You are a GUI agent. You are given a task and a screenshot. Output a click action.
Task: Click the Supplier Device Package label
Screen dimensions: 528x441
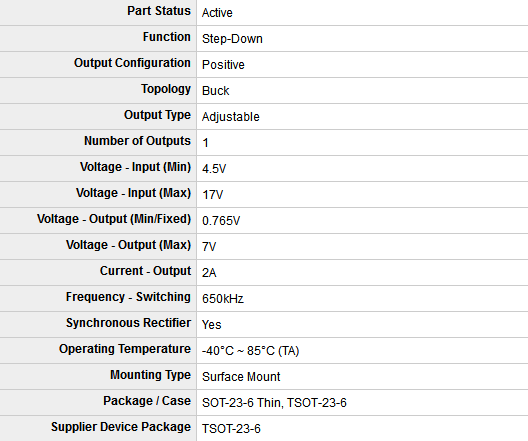(x=121, y=427)
